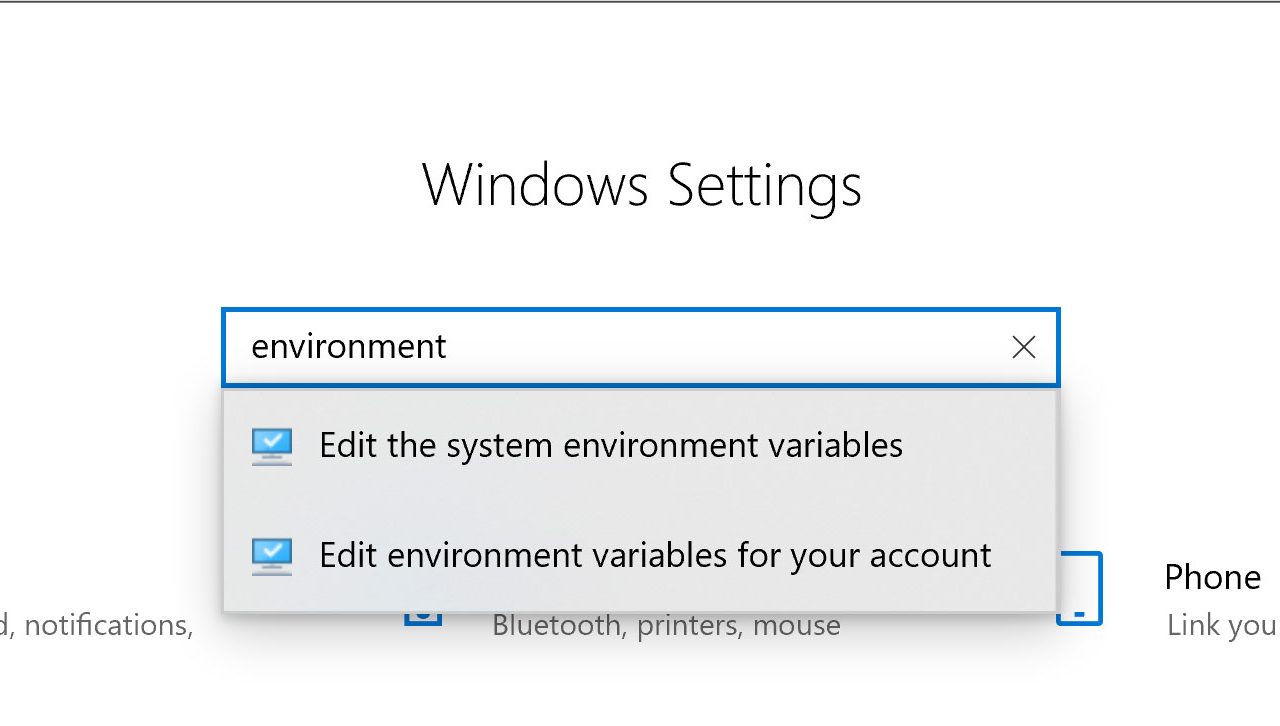Screen dimensions: 1280x726
Task: Click the monitor icon beside system environment variables
Action: coord(271,446)
